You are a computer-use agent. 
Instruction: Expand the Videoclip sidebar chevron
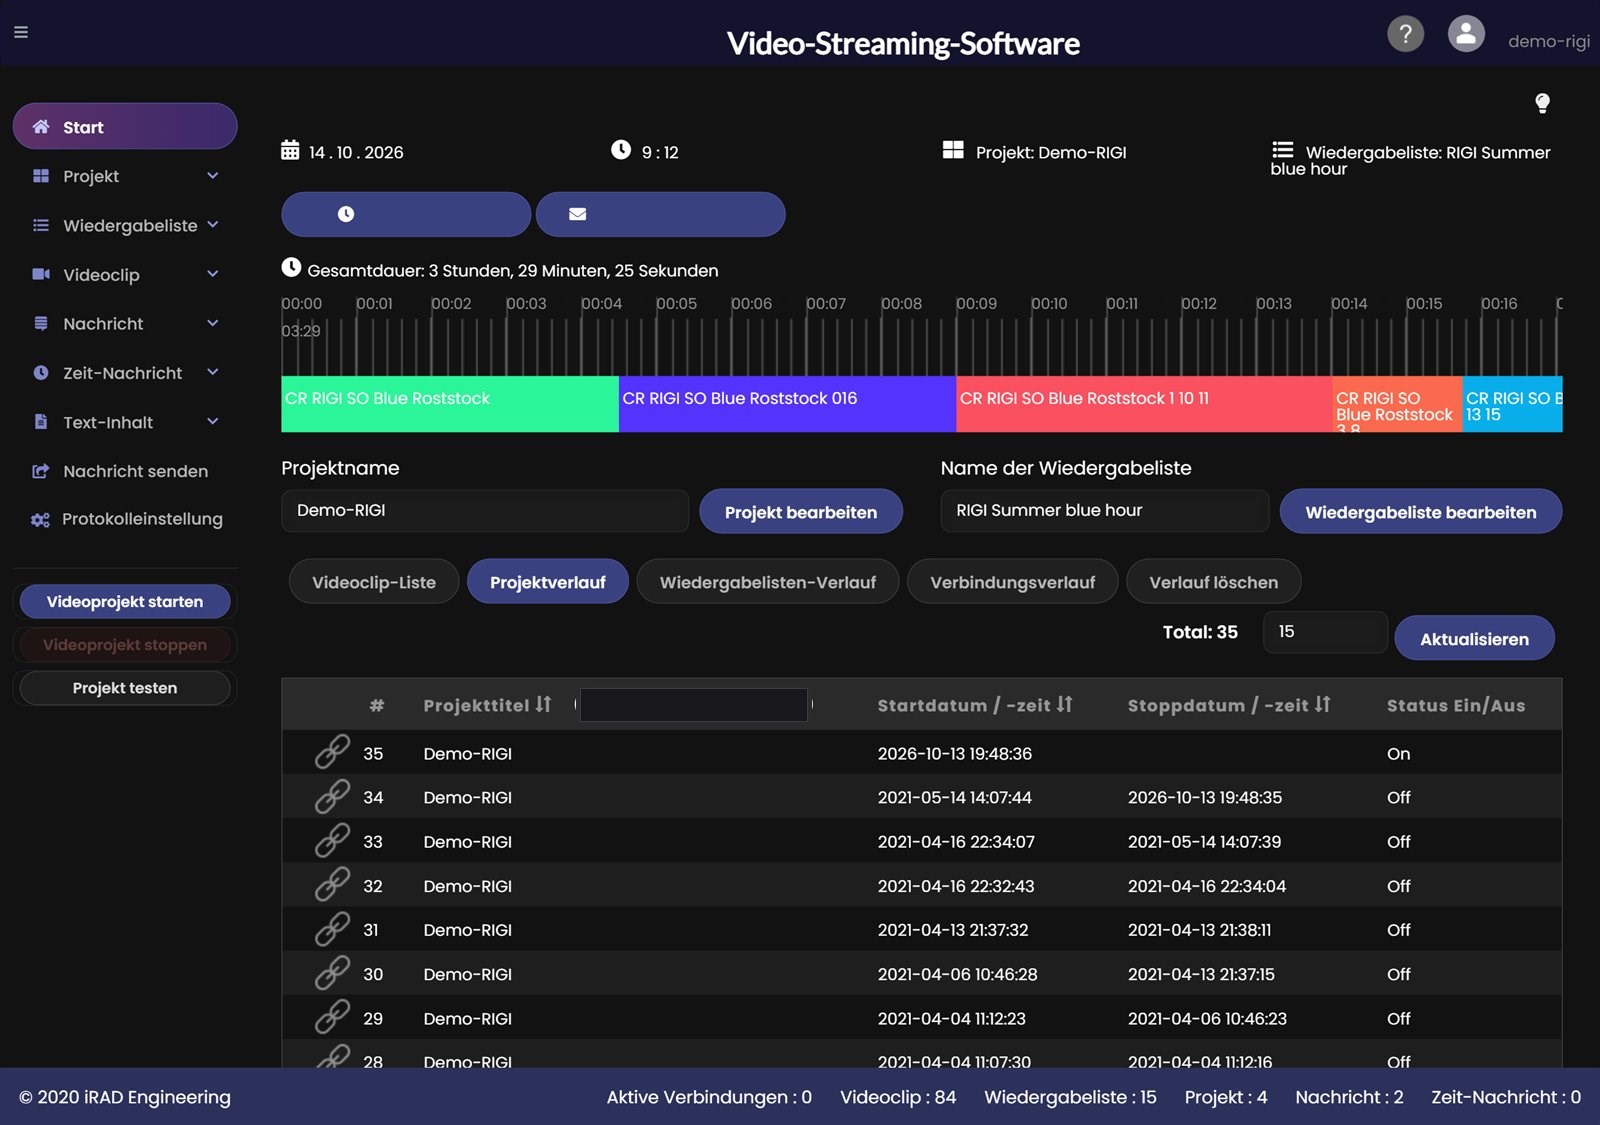[213, 274]
